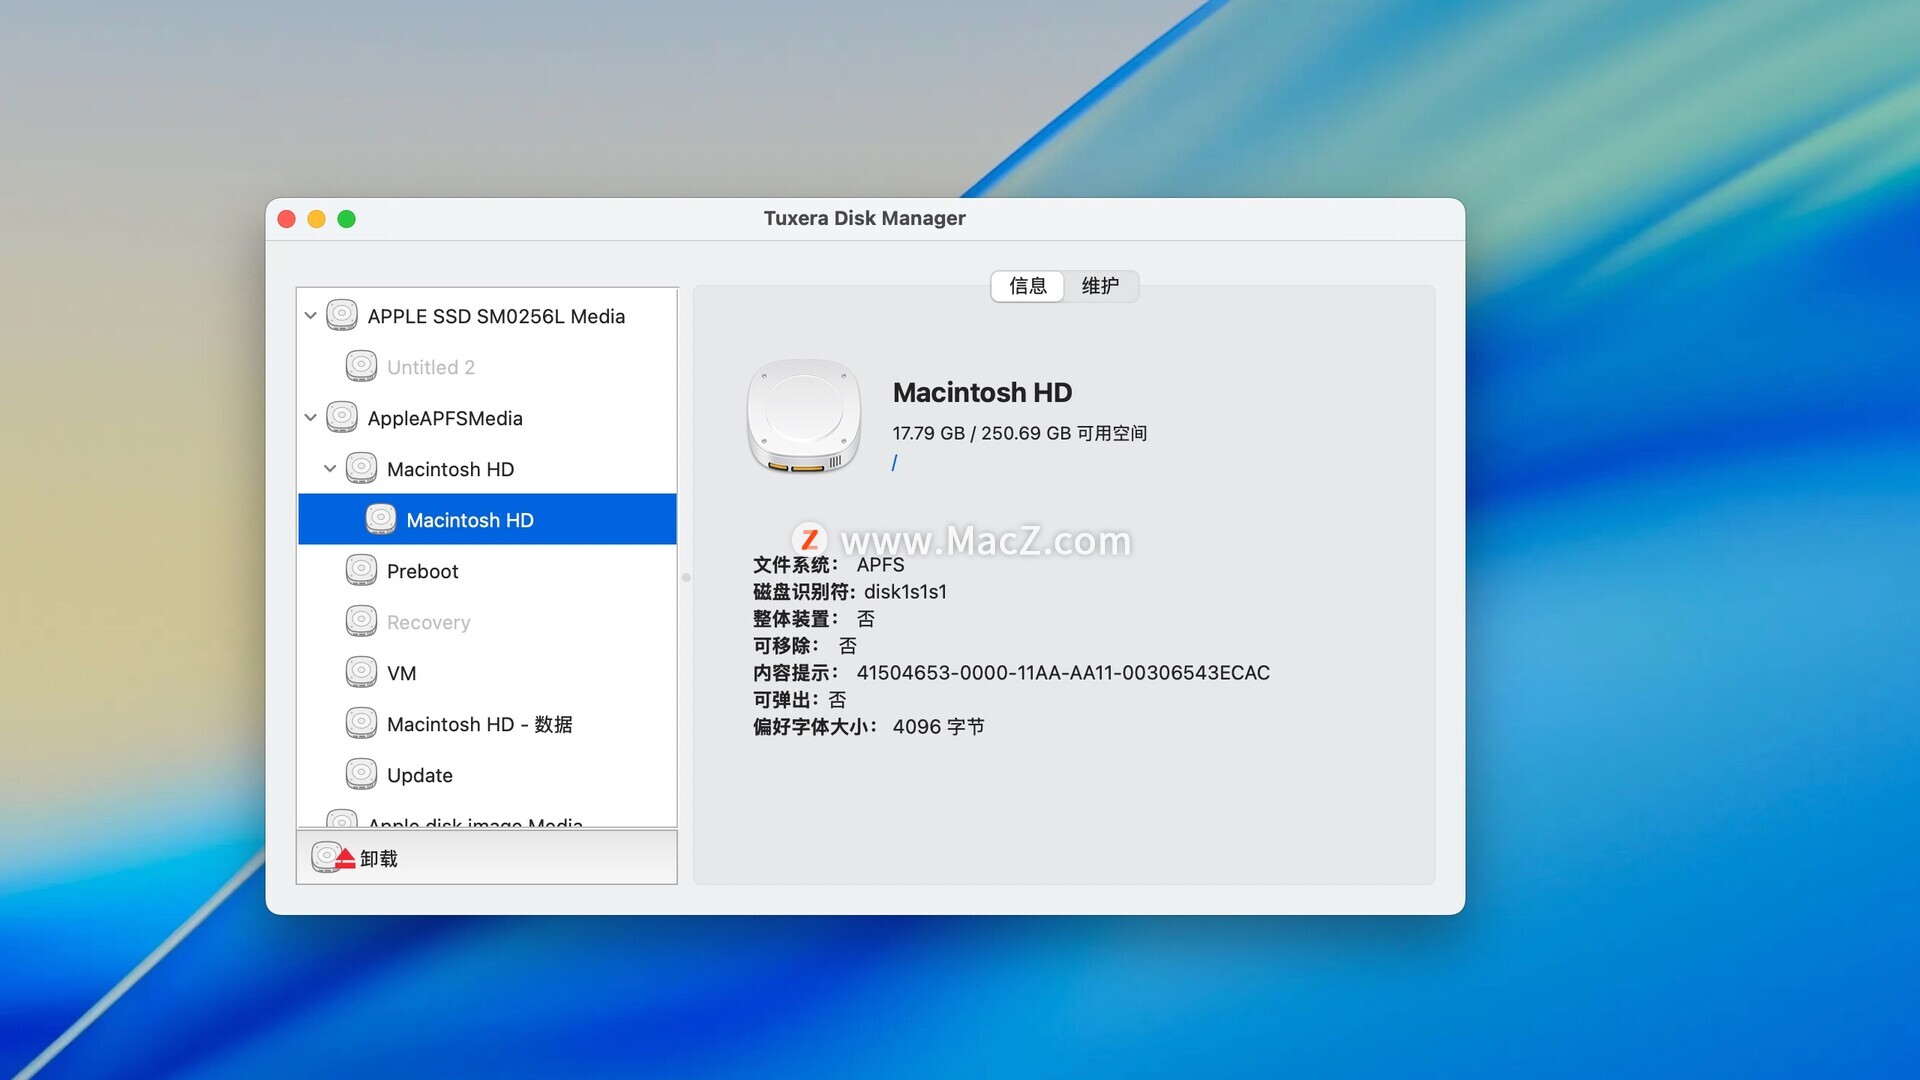Image resolution: width=1920 pixels, height=1080 pixels.
Task: Close the Tuxera Disk Manager window
Action: point(287,219)
